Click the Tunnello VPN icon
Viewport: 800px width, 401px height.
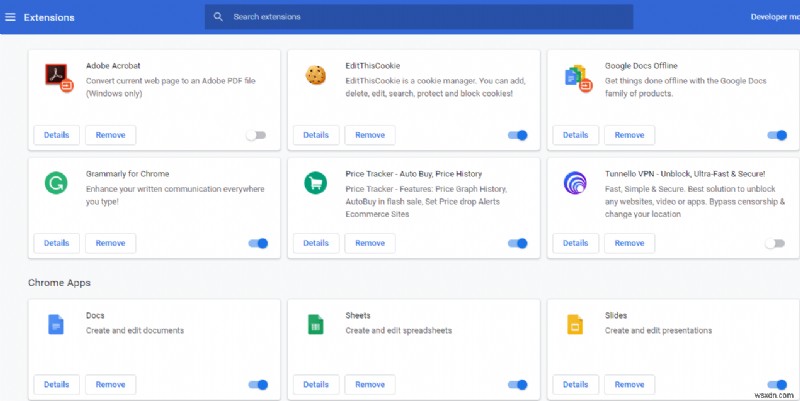pos(575,183)
